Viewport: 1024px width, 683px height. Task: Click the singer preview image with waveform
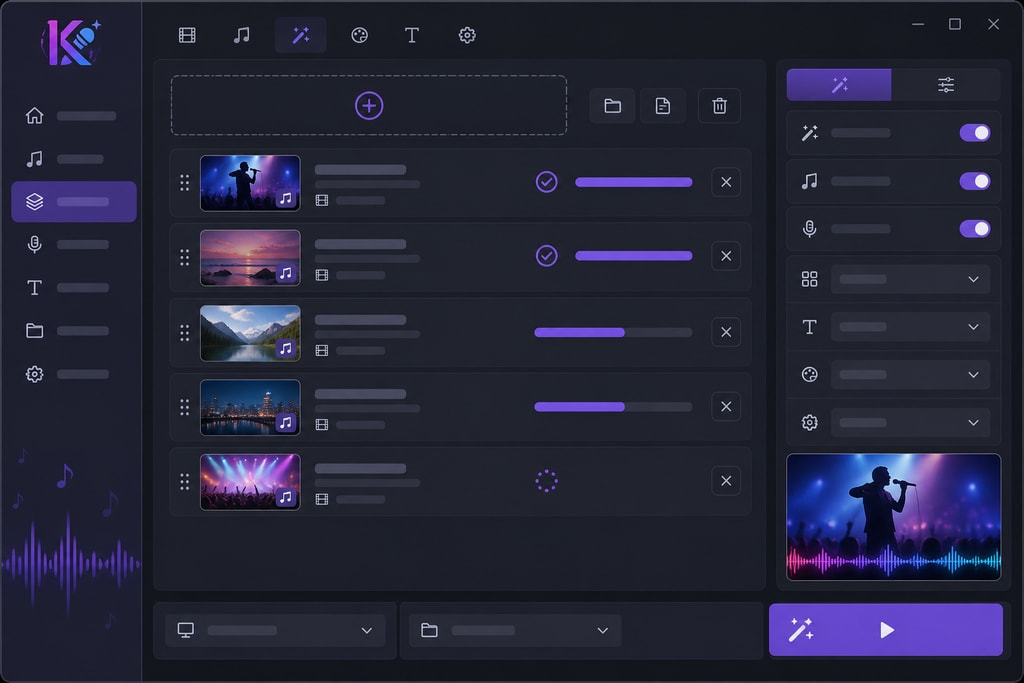coord(893,517)
